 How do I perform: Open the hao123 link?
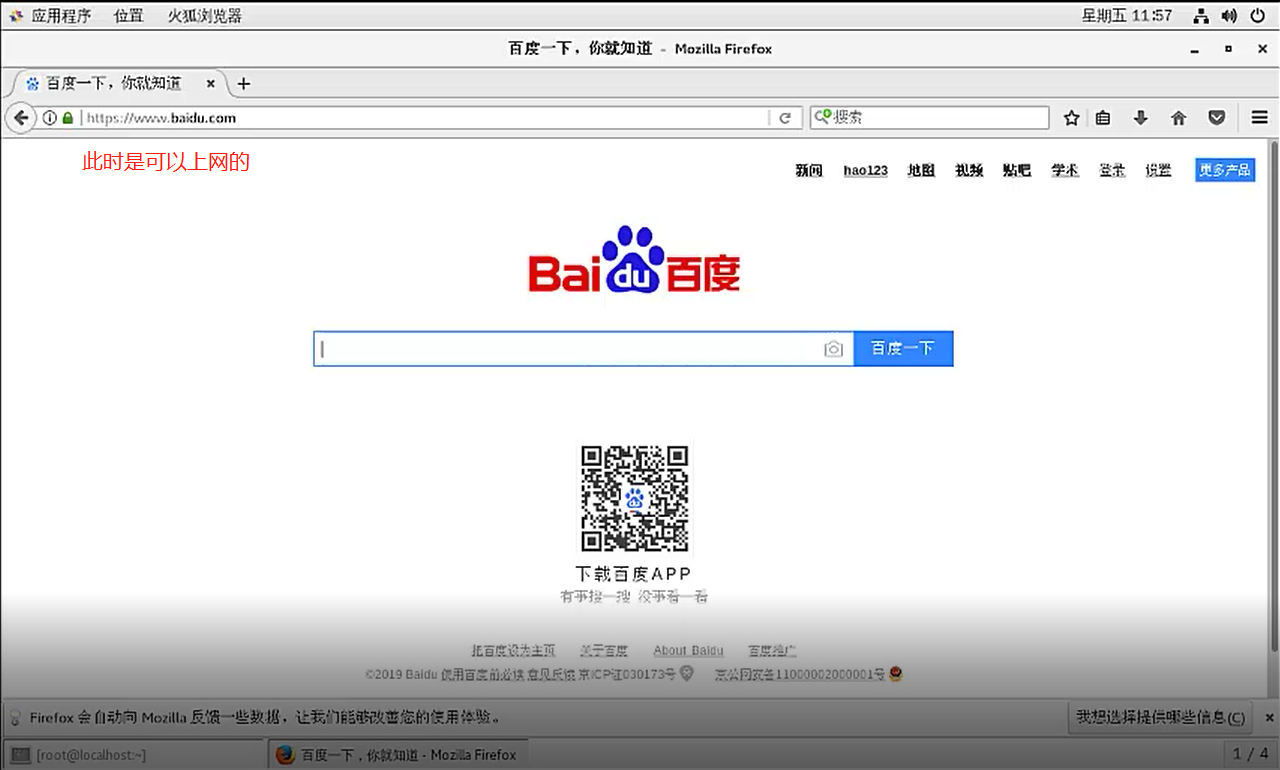tap(865, 170)
